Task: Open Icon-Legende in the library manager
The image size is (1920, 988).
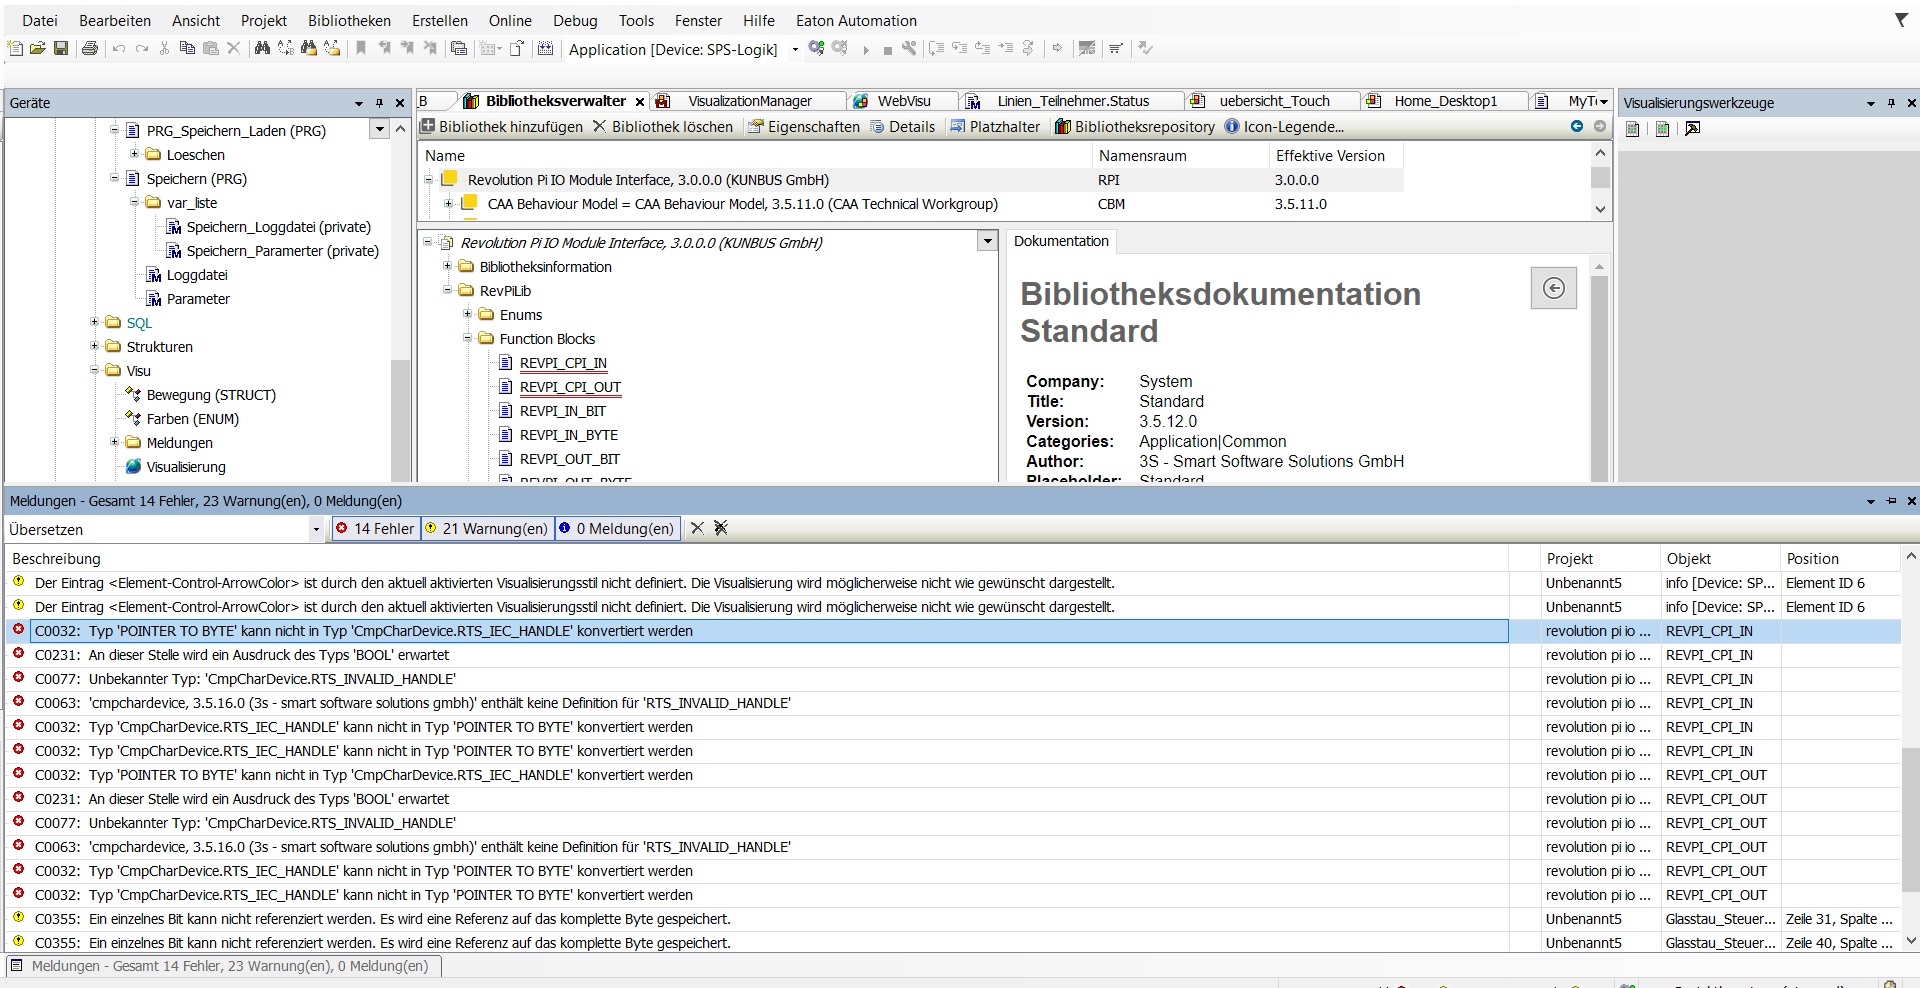Action: [x=1284, y=127]
